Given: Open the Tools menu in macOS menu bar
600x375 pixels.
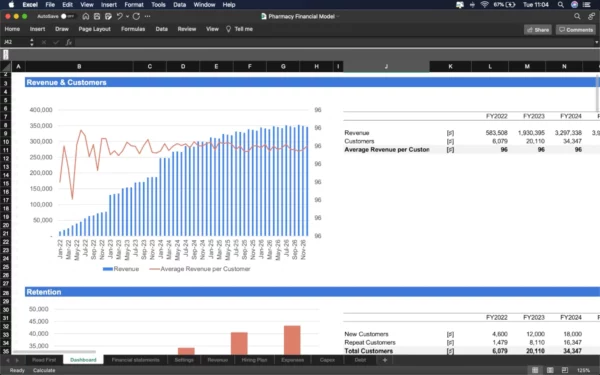Looking at the screenshot, I should click(158, 5).
